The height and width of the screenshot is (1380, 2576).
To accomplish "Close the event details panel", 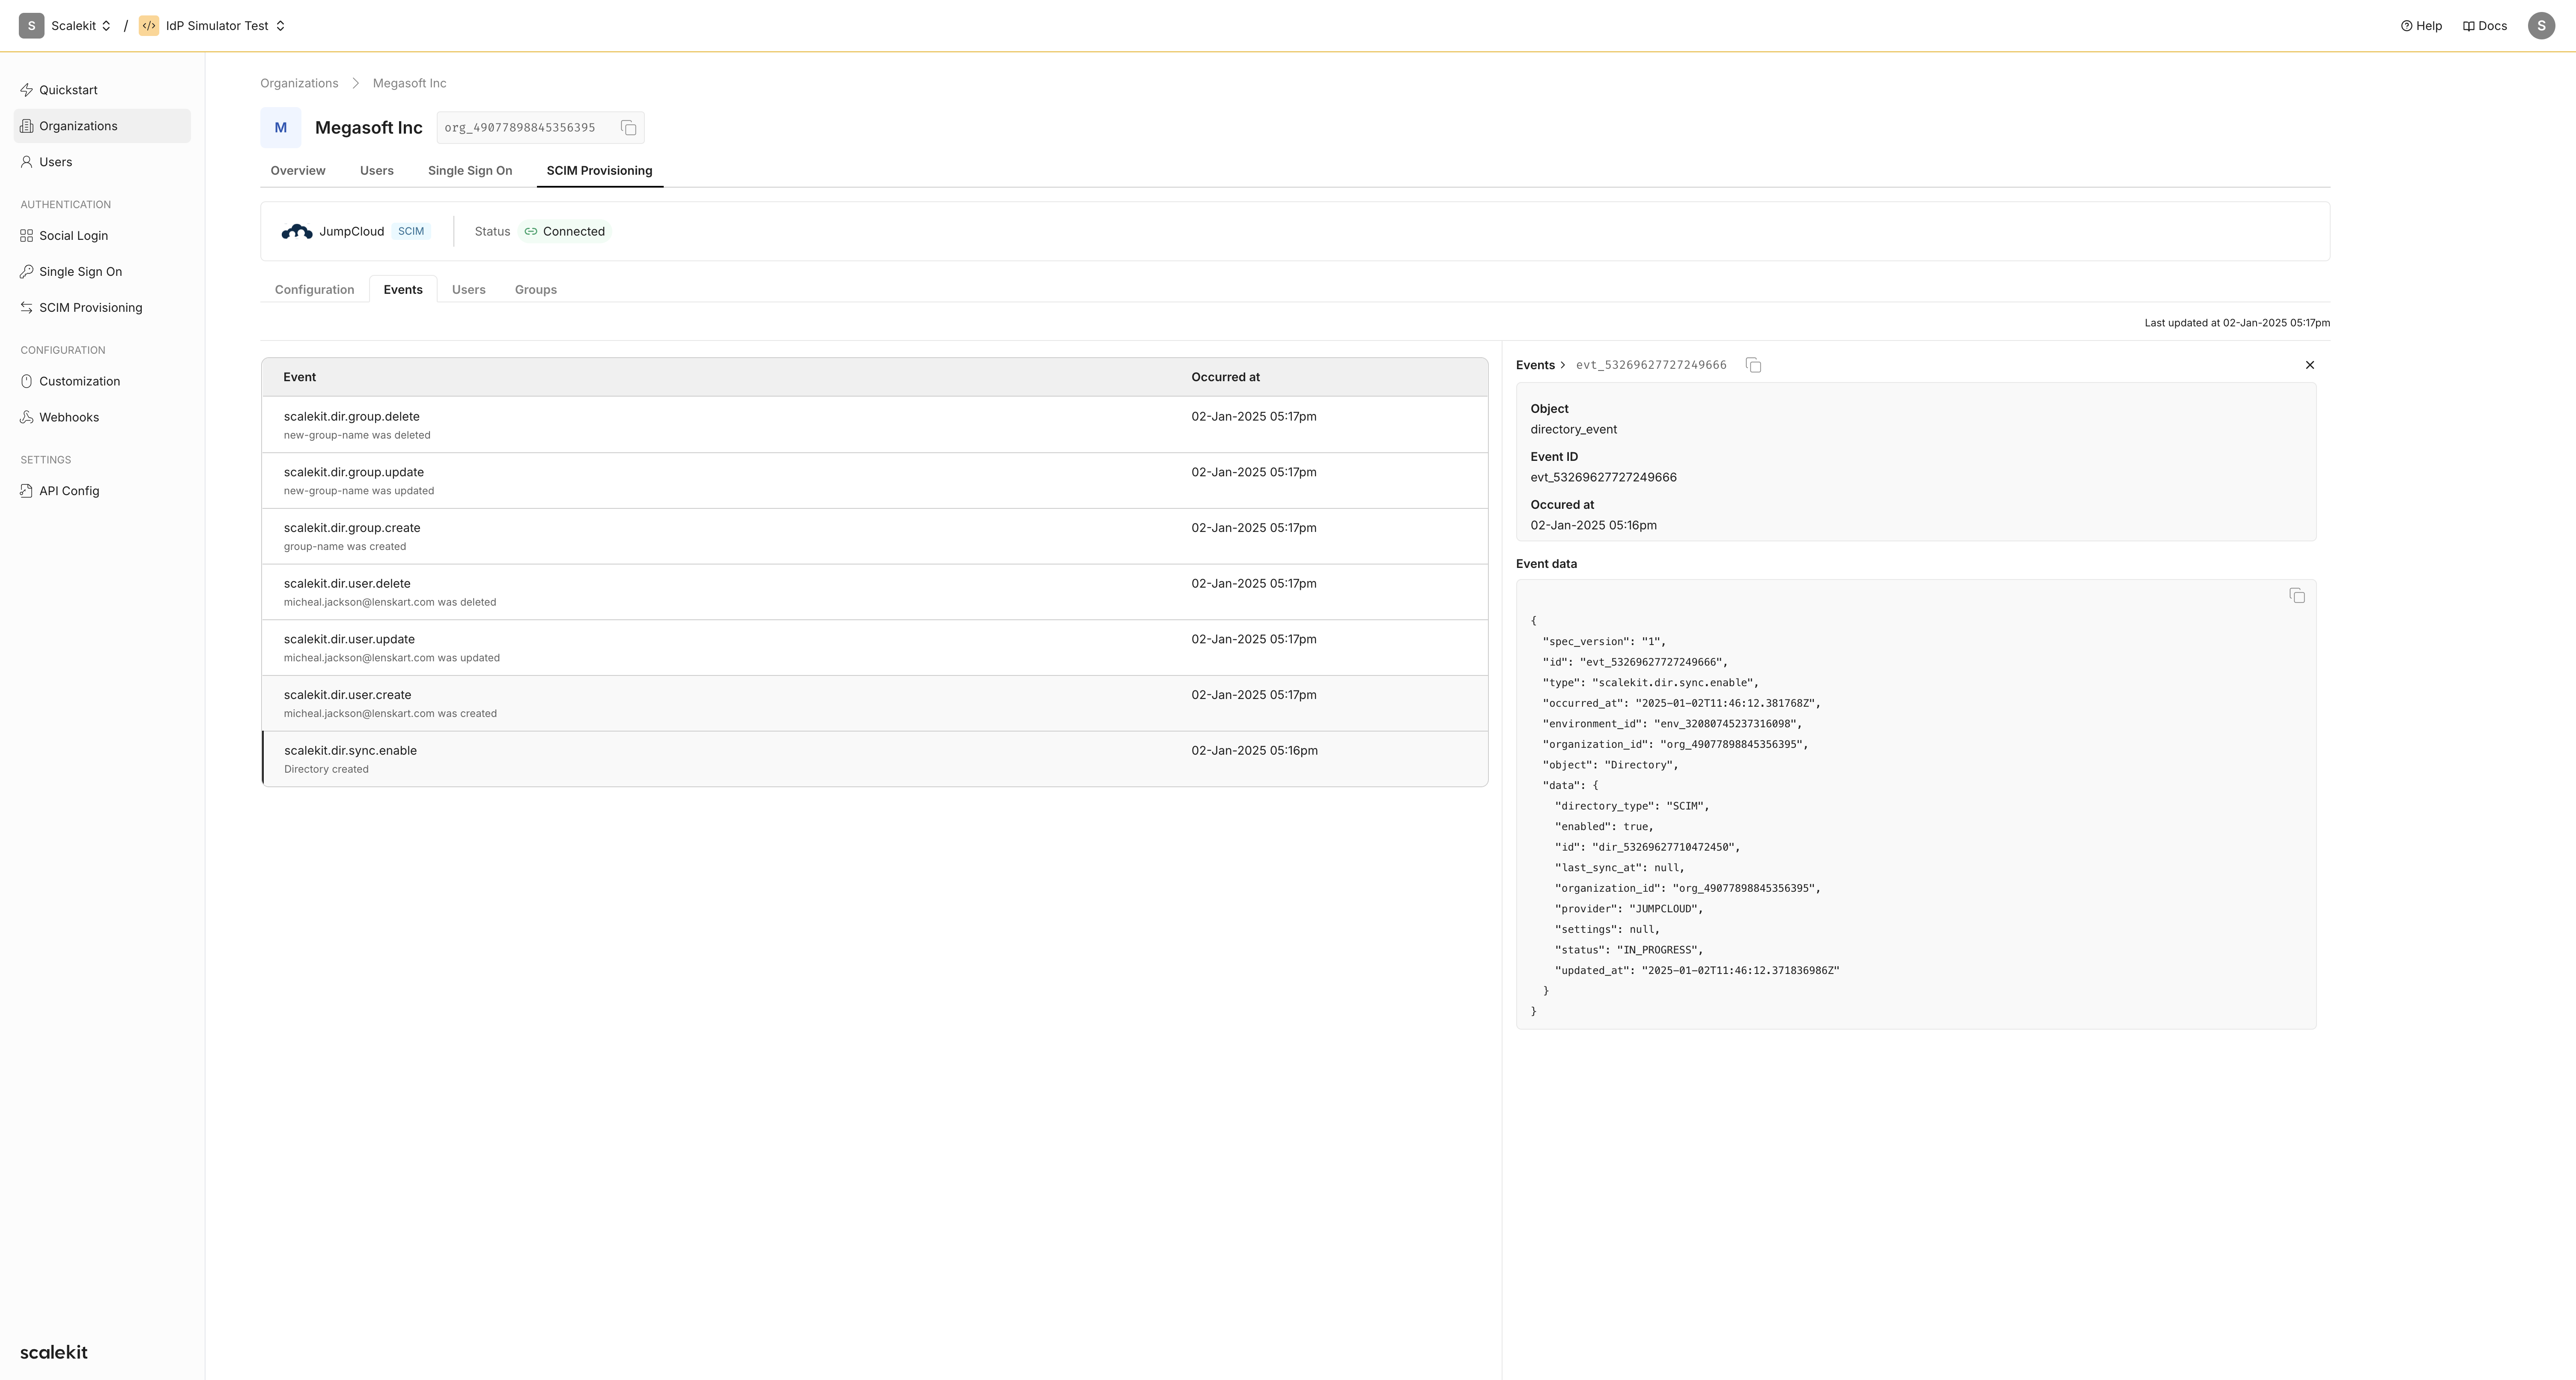I will 2310,365.
